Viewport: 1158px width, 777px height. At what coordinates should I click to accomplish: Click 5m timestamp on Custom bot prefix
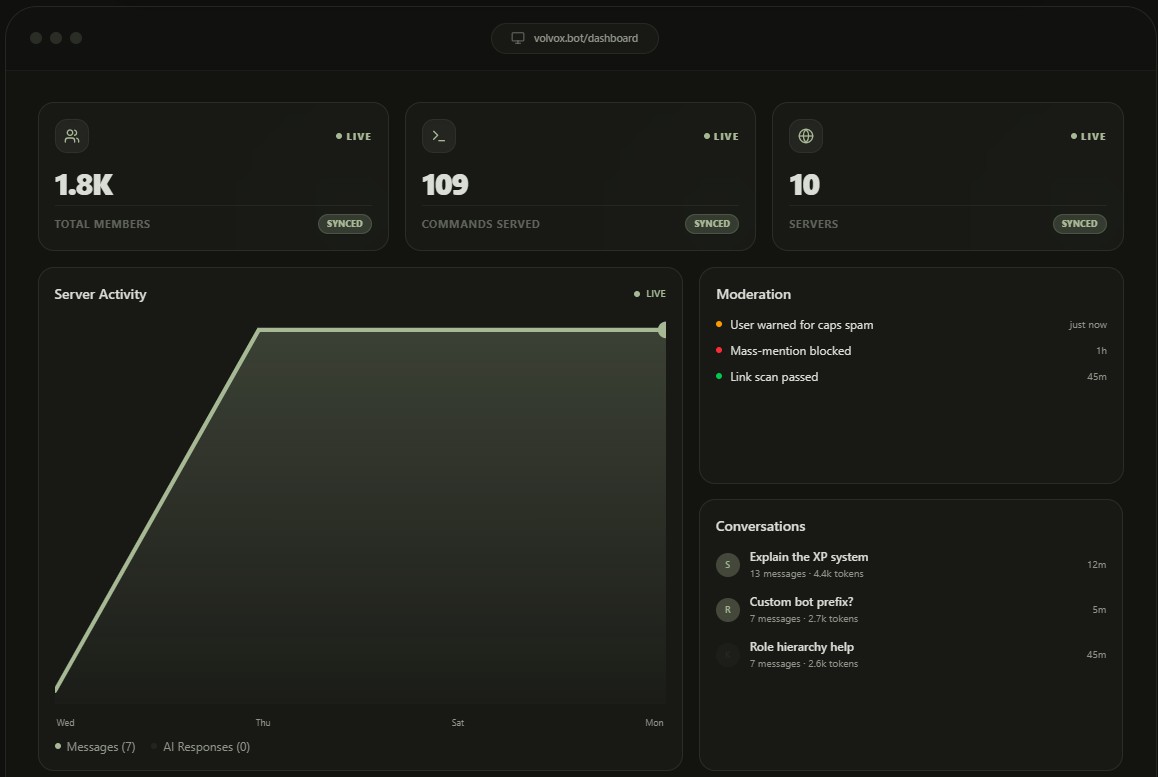(x=1099, y=609)
